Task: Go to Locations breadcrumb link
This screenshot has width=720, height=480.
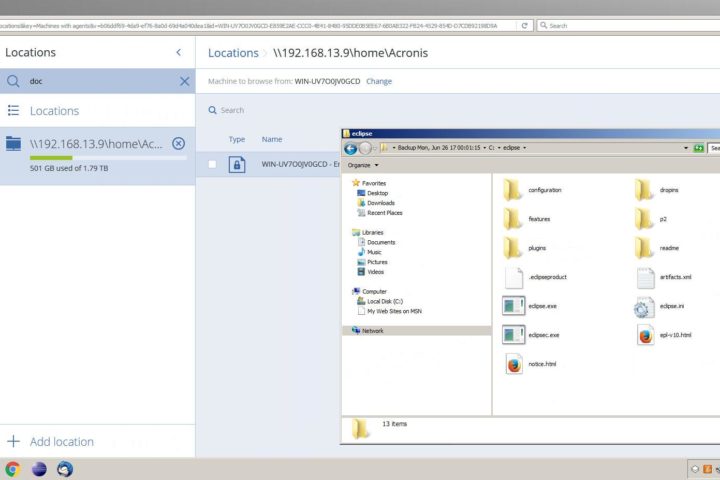Action: (x=233, y=53)
